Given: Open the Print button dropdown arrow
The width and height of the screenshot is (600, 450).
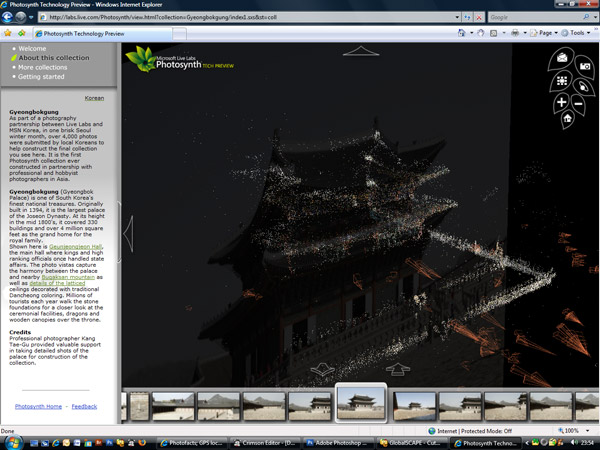Looking at the screenshot, I should coord(525,33).
